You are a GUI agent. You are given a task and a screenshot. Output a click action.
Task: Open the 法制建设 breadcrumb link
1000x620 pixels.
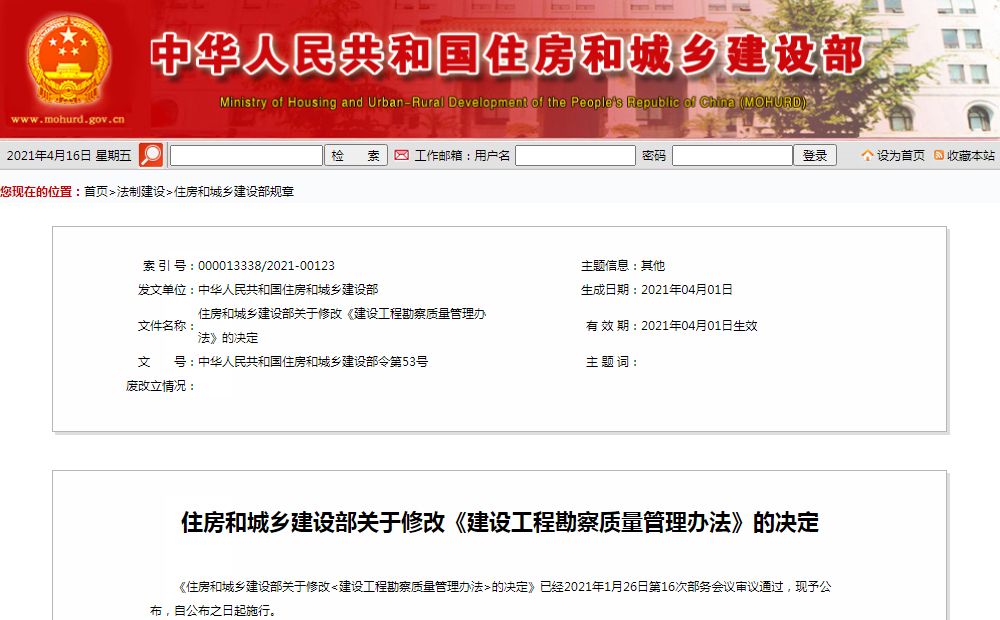click(141, 191)
